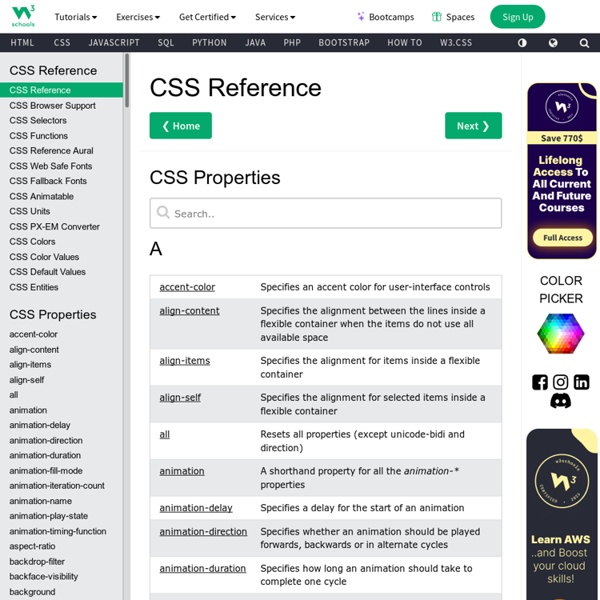Open the Instagram icon link

(561, 382)
